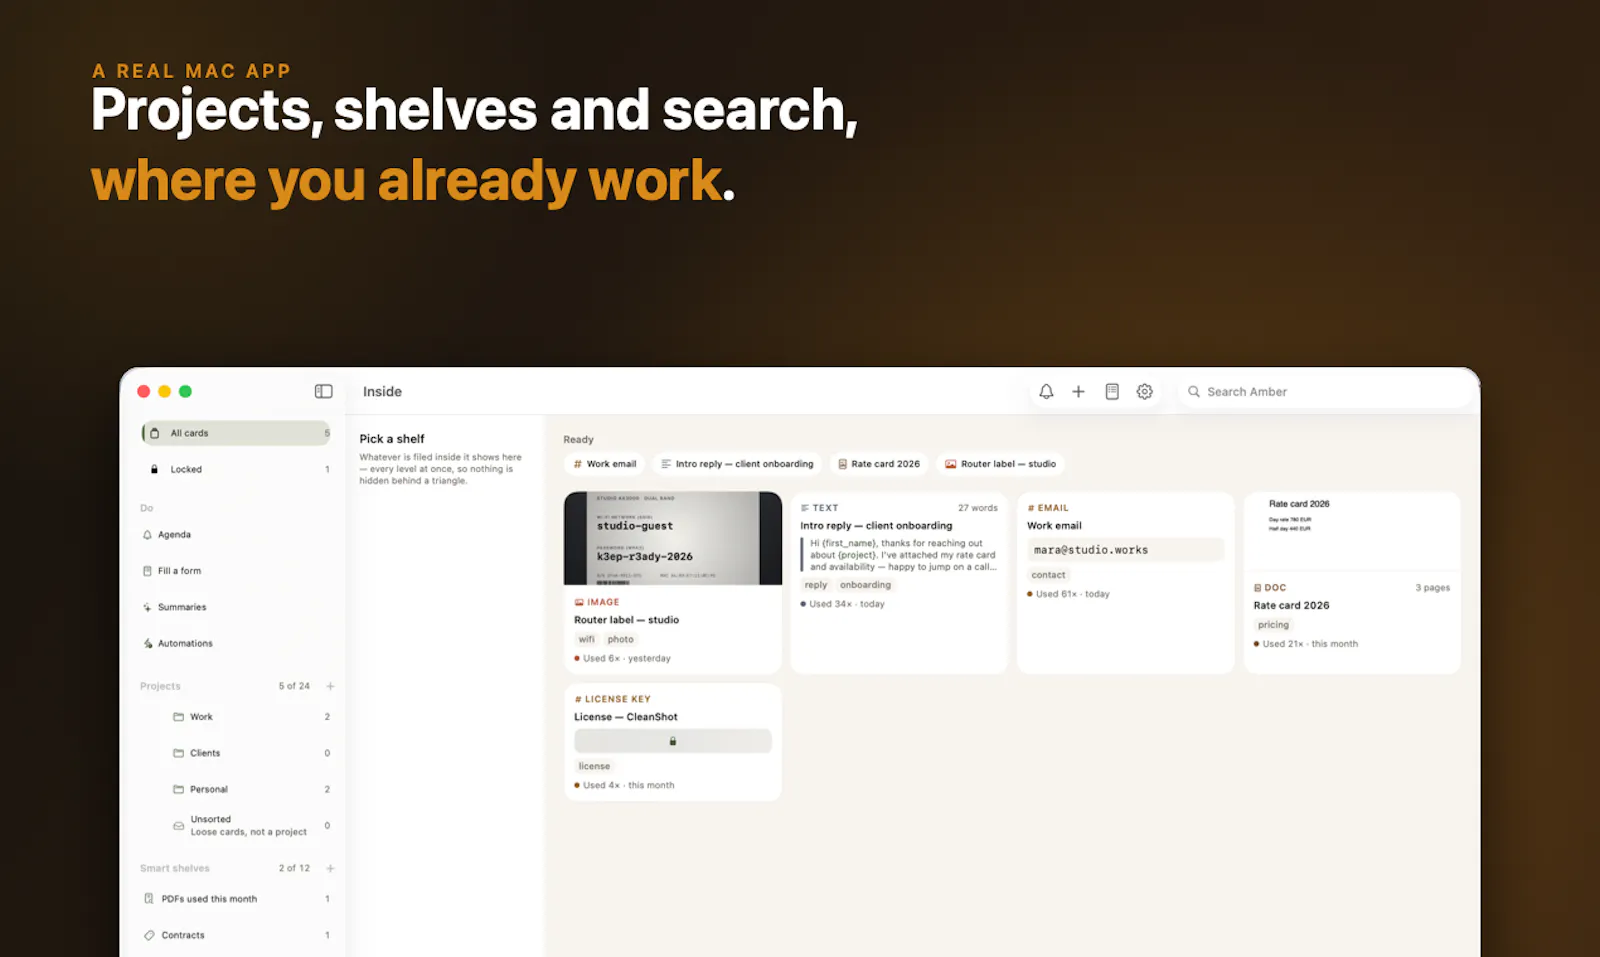Open the settings gear icon
The height and width of the screenshot is (957, 1600).
pyautogui.click(x=1144, y=392)
